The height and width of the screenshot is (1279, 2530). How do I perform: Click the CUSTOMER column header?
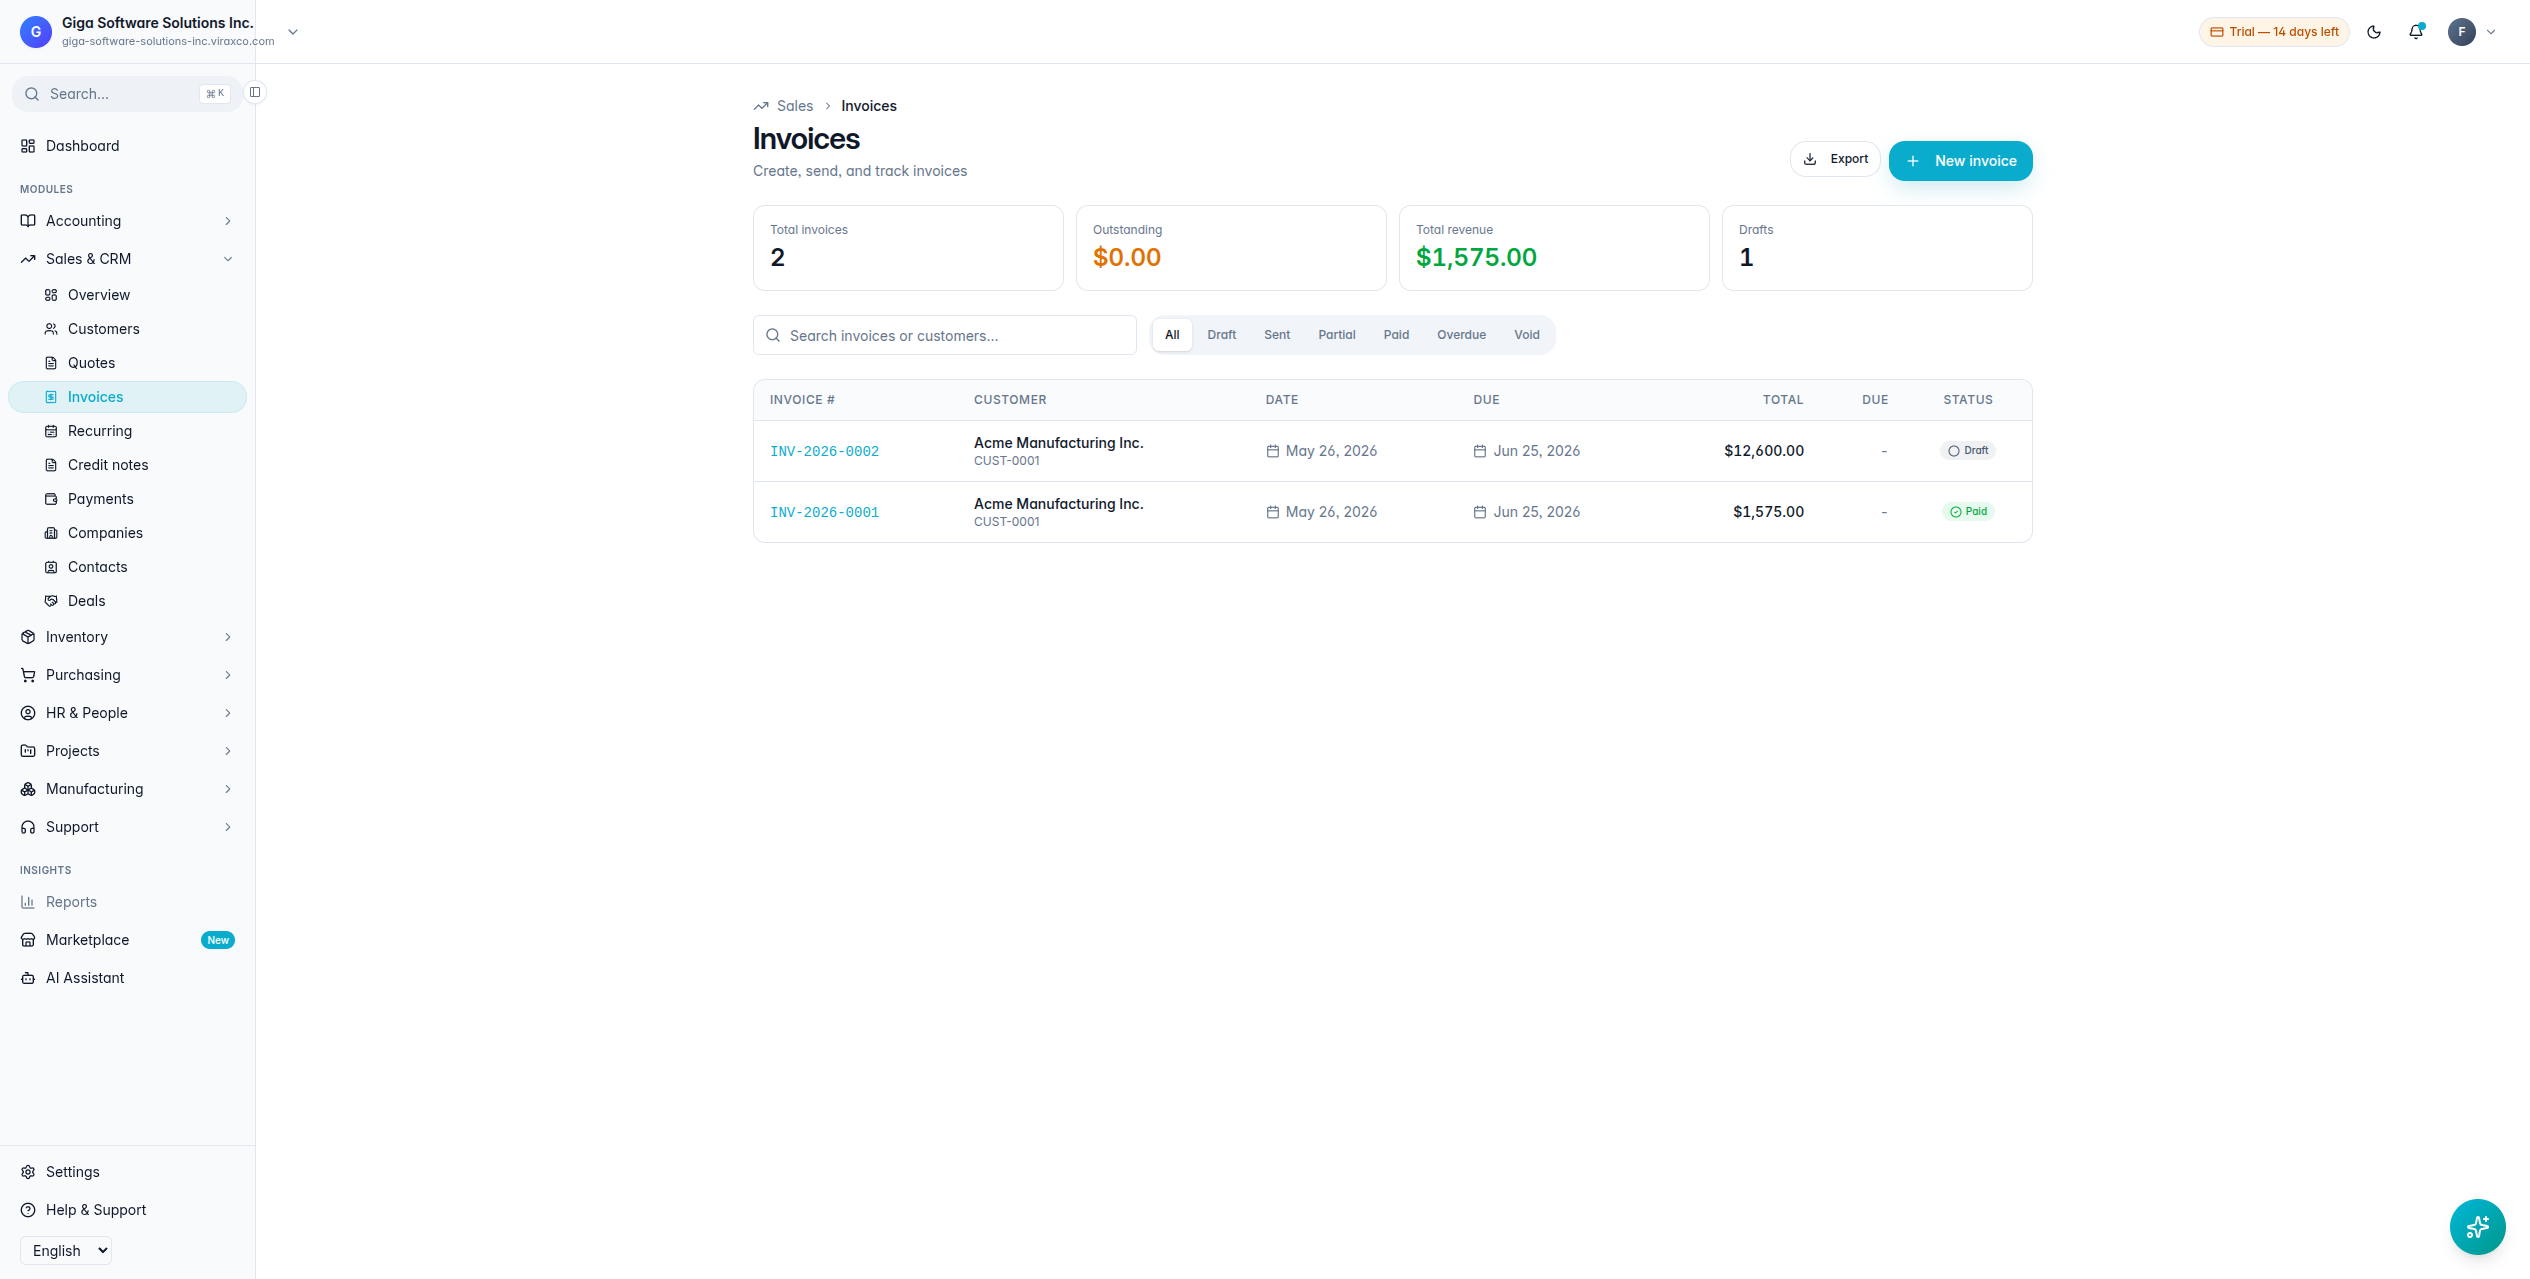[x=1010, y=400]
